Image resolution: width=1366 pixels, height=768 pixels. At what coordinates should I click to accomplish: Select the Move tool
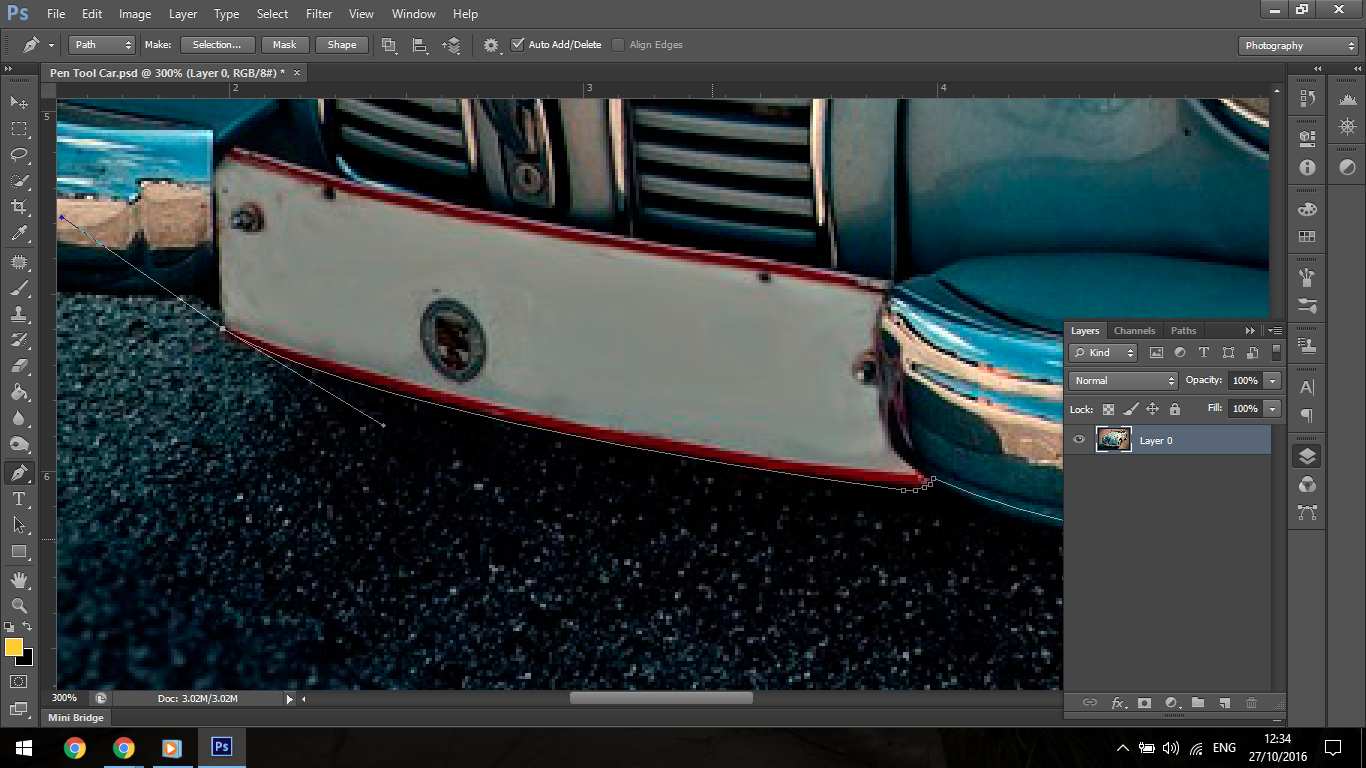pos(19,103)
